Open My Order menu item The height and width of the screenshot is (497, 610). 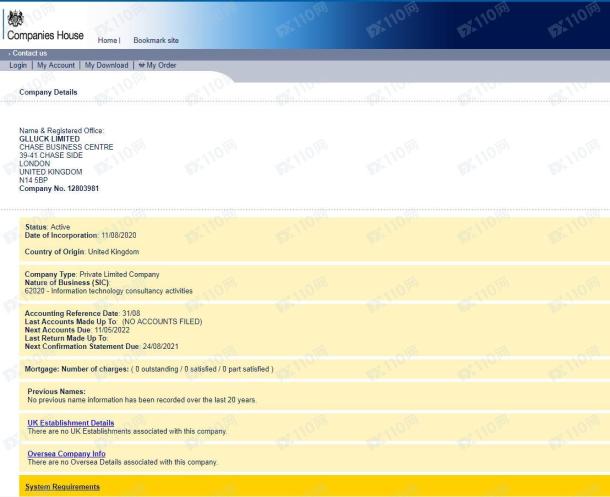point(161,65)
